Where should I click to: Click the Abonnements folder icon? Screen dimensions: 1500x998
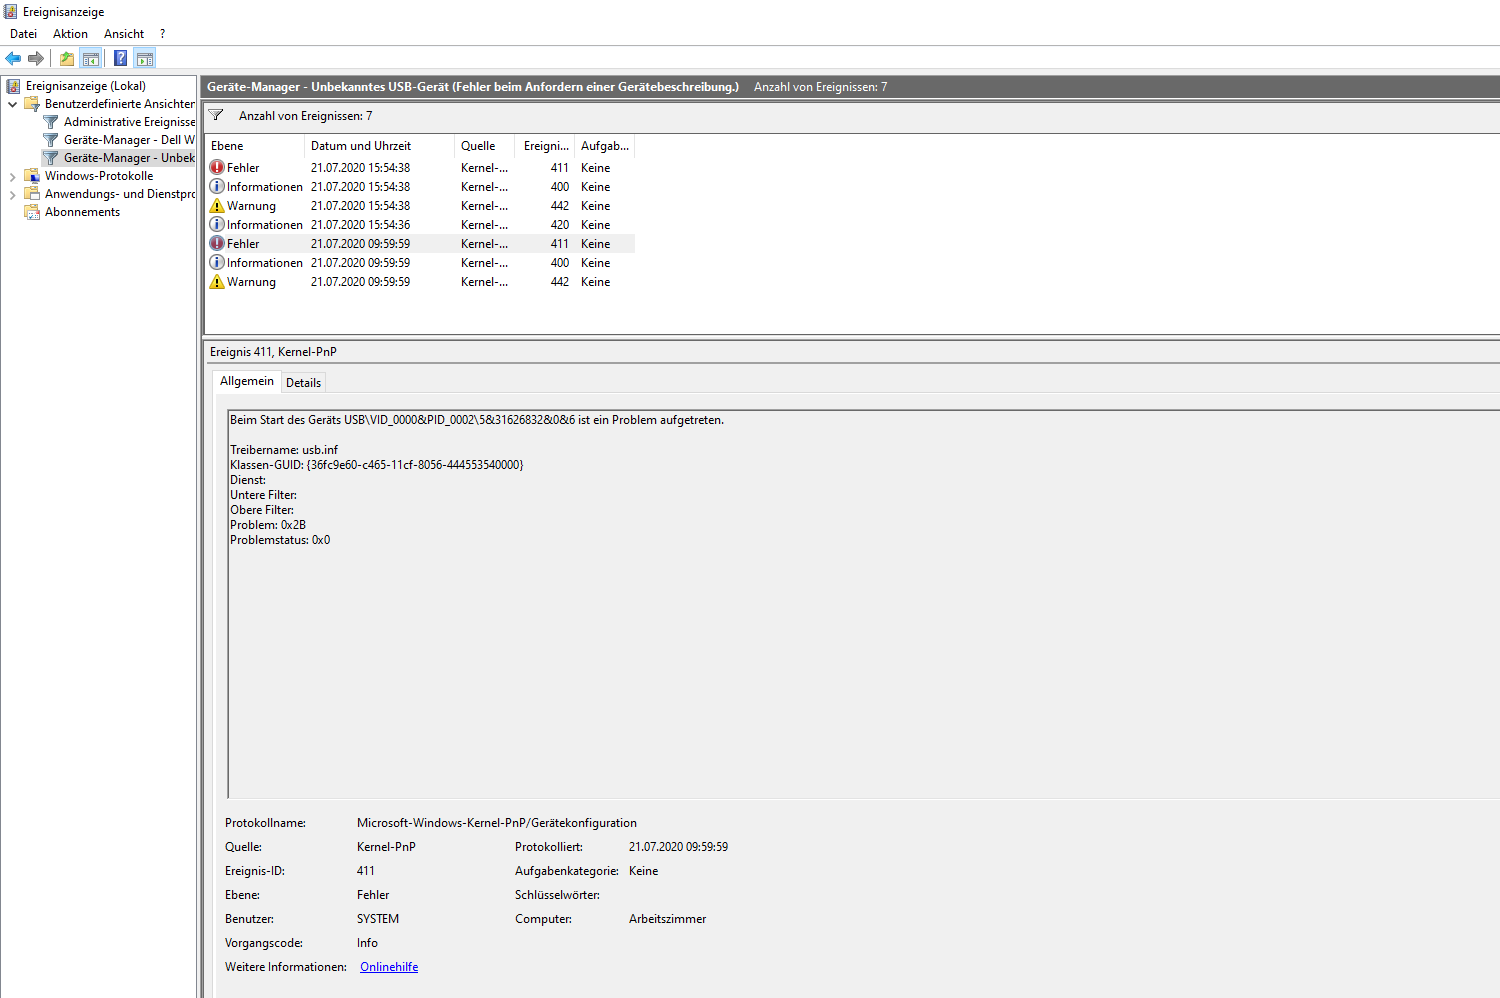click(x=32, y=211)
